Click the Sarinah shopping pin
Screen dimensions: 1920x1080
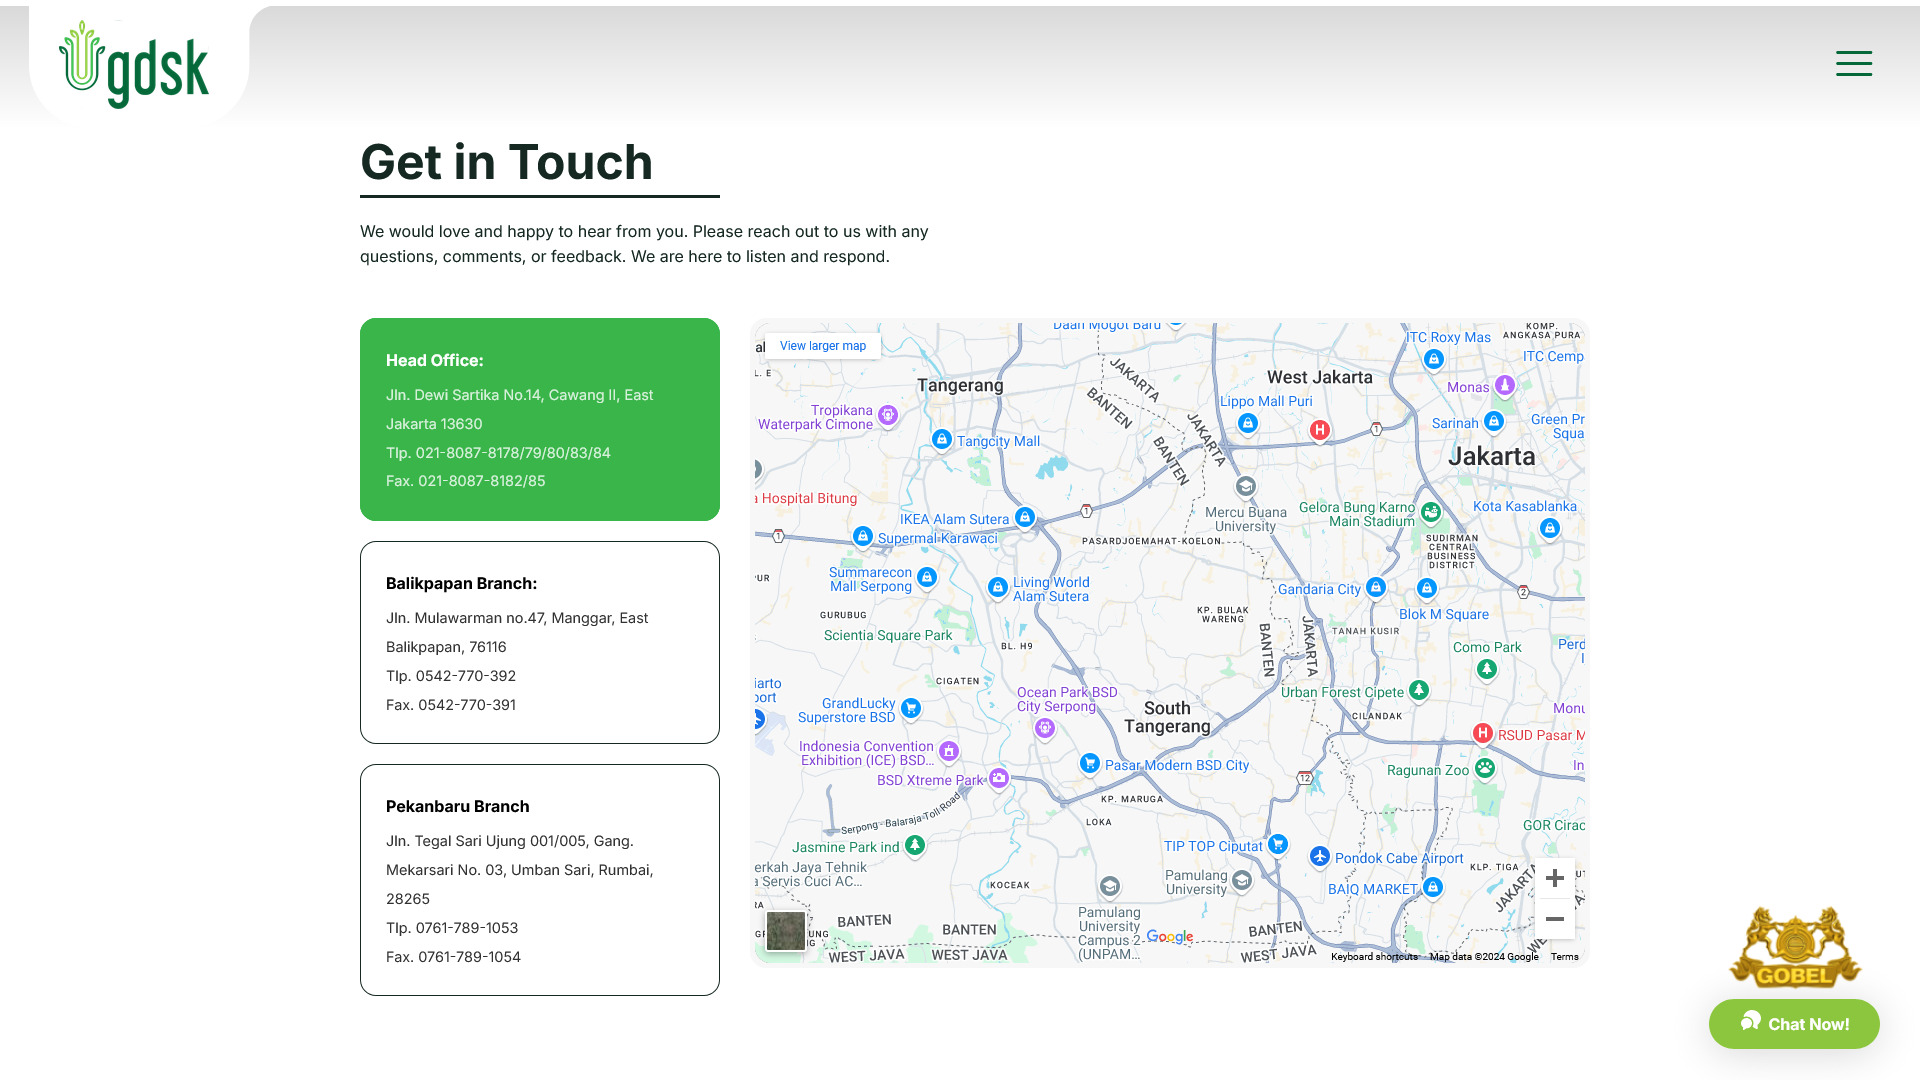(x=1493, y=421)
